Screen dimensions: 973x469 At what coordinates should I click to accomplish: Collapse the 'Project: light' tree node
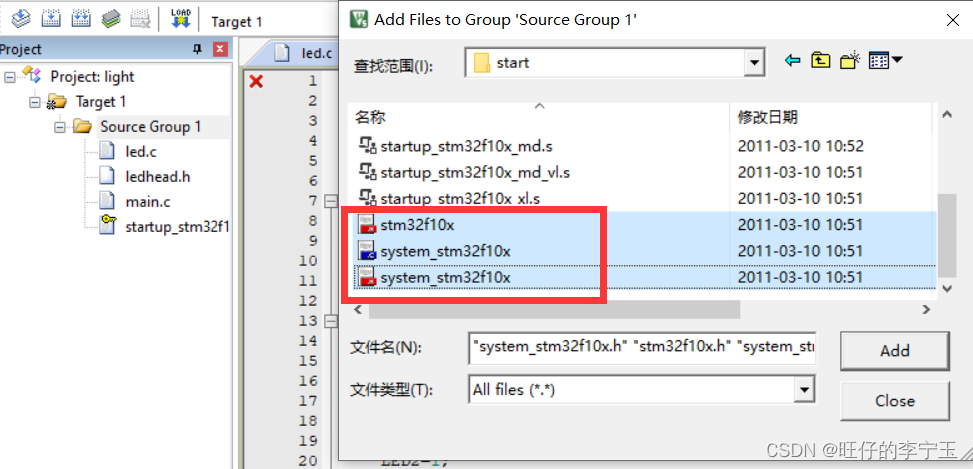(x=9, y=78)
